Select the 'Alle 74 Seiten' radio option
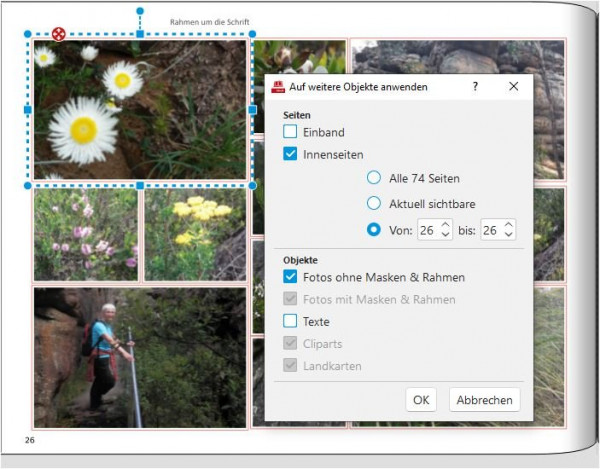600x469 pixels. pyautogui.click(x=374, y=178)
